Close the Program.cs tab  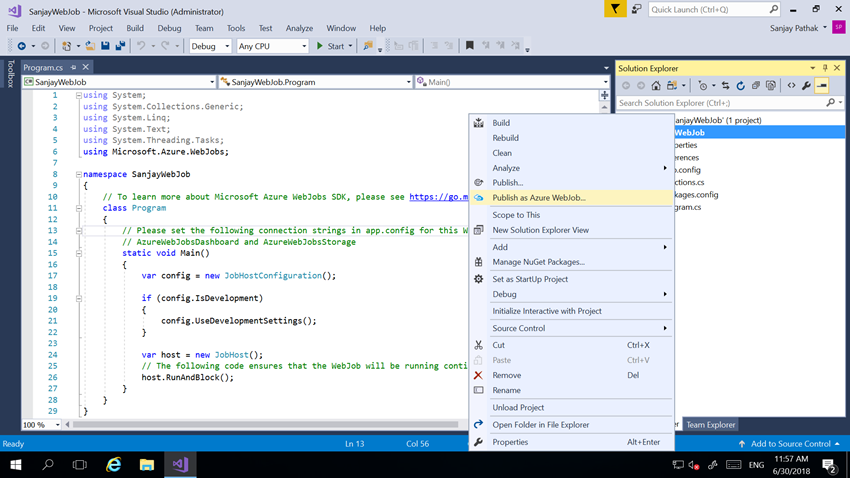tap(86, 67)
